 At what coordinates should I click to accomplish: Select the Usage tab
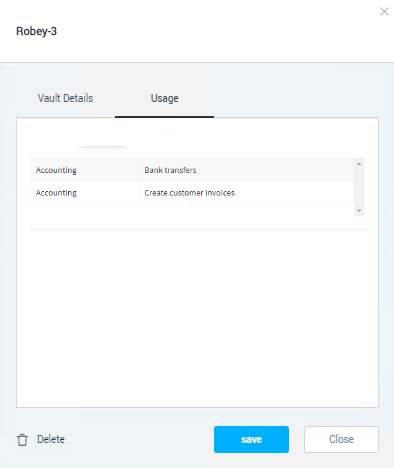point(165,98)
